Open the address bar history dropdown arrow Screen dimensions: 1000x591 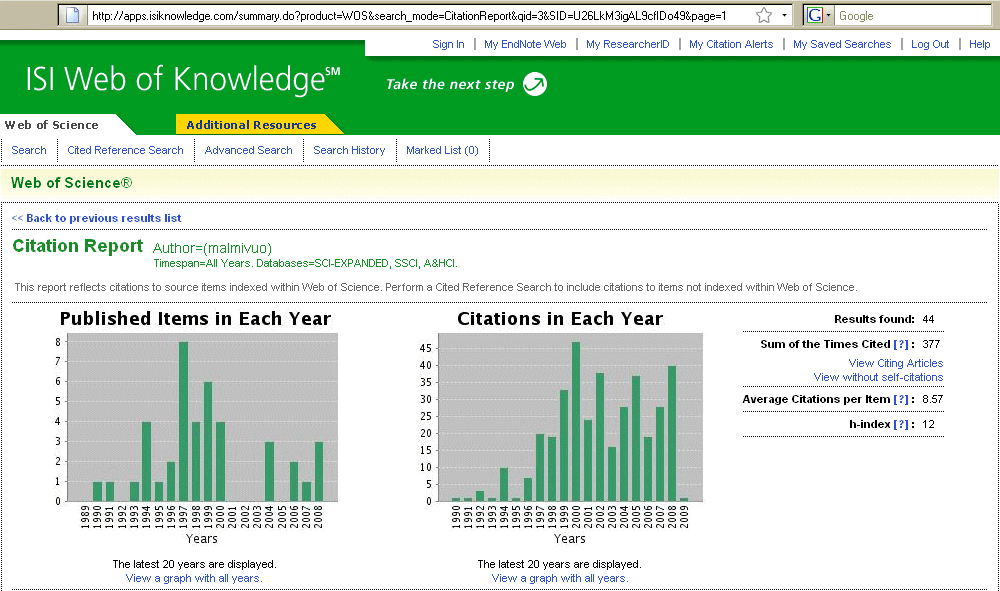(786, 15)
